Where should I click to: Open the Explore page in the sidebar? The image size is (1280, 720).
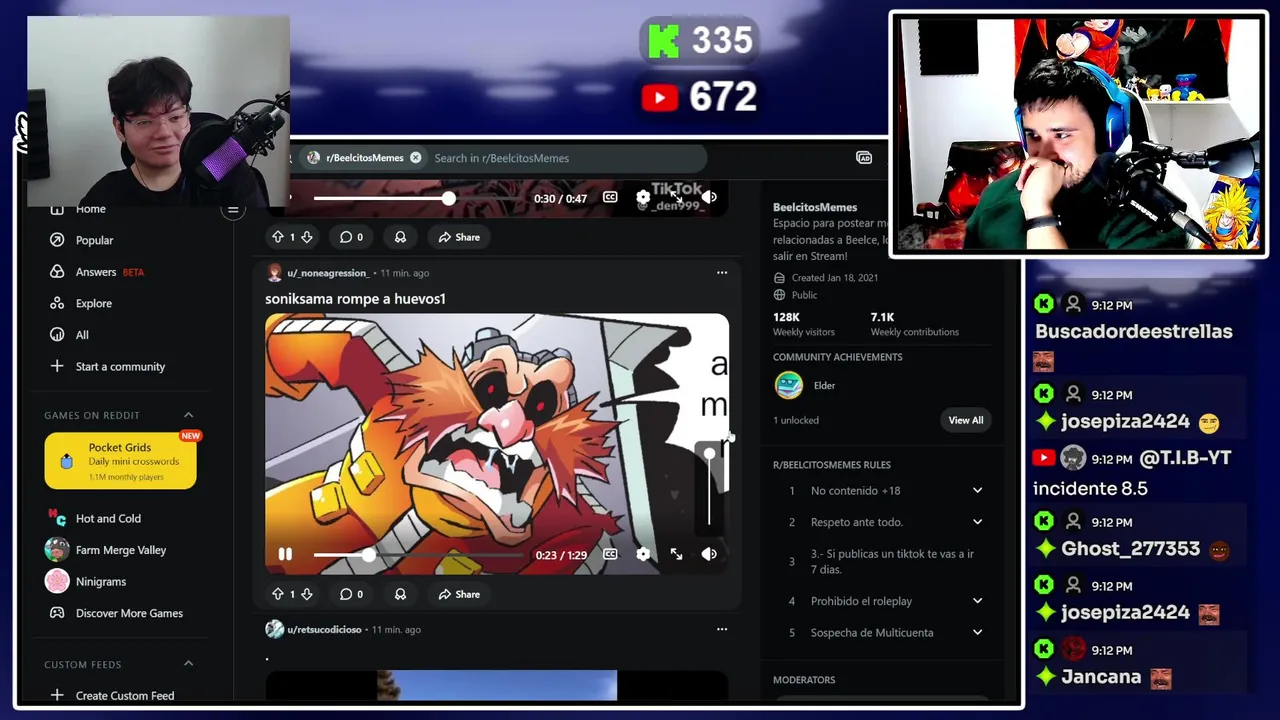tap(94, 303)
